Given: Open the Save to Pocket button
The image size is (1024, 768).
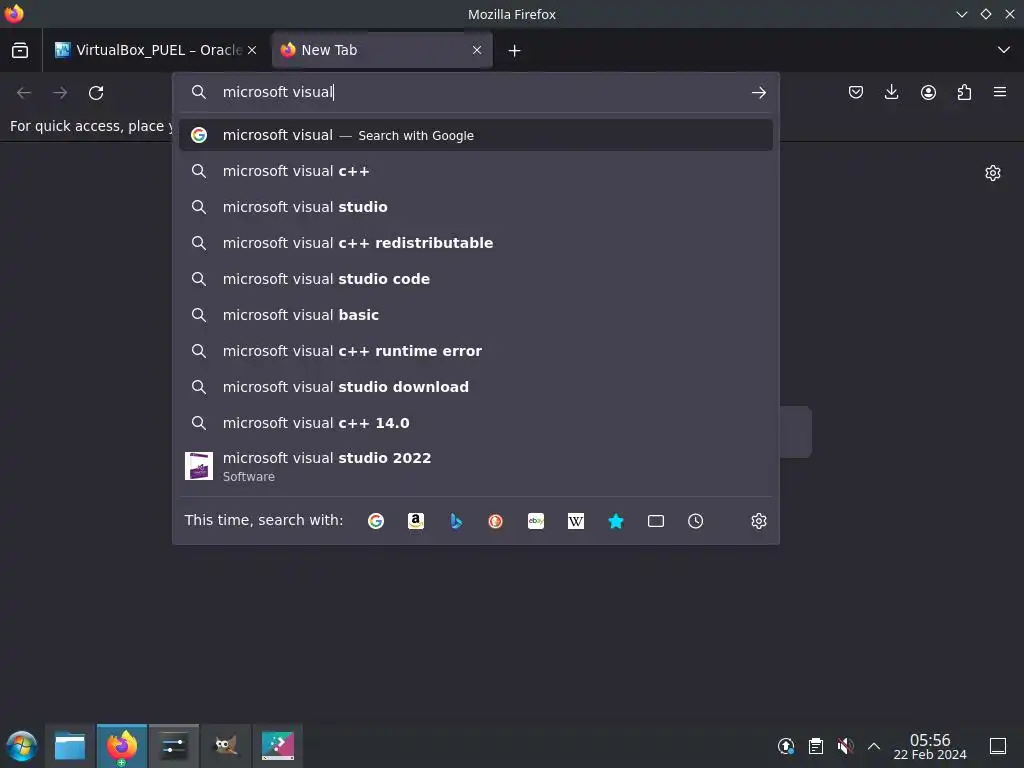Looking at the screenshot, I should pos(856,92).
